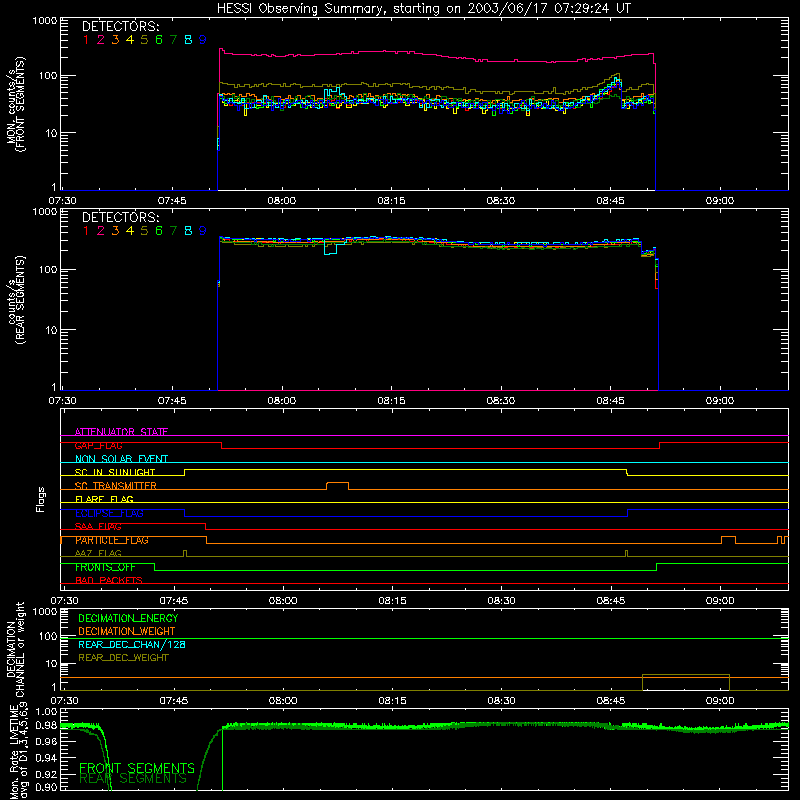Click the BAD_PACKETS flag label
Screen dimensions: 800x800
(x=109, y=580)
